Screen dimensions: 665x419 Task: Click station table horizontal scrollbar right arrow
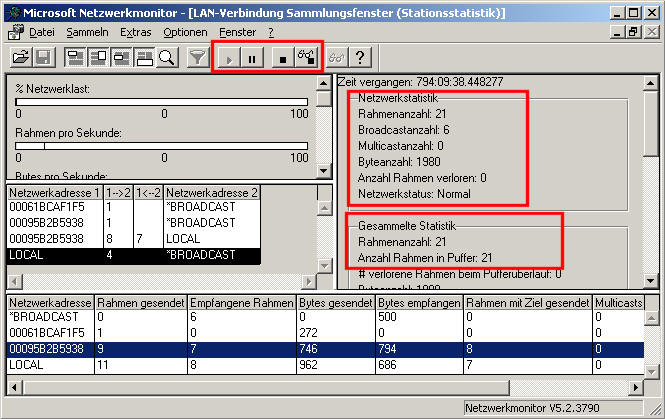(x=636, y=387)
